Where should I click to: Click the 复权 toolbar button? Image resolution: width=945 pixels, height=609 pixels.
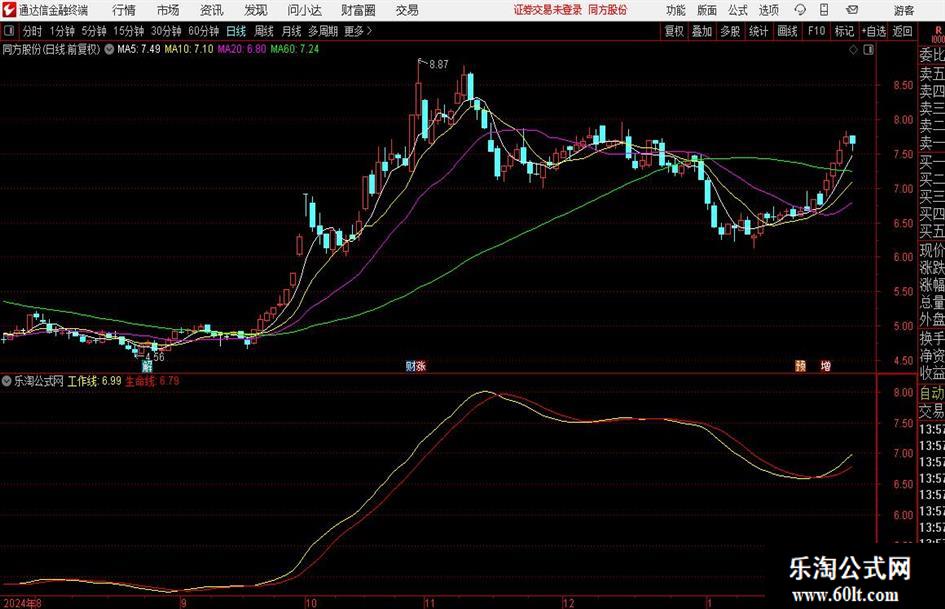click(x=674, y=31)
